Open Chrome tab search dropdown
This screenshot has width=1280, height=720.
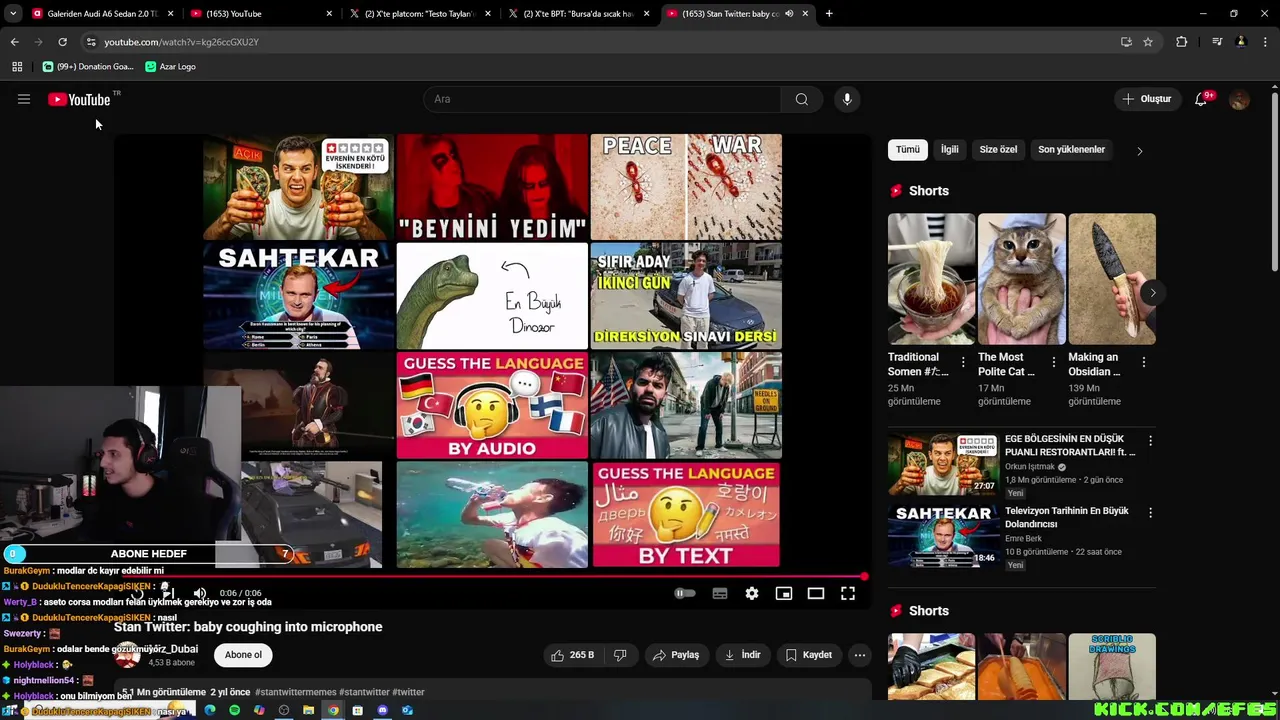click(13, 14)
